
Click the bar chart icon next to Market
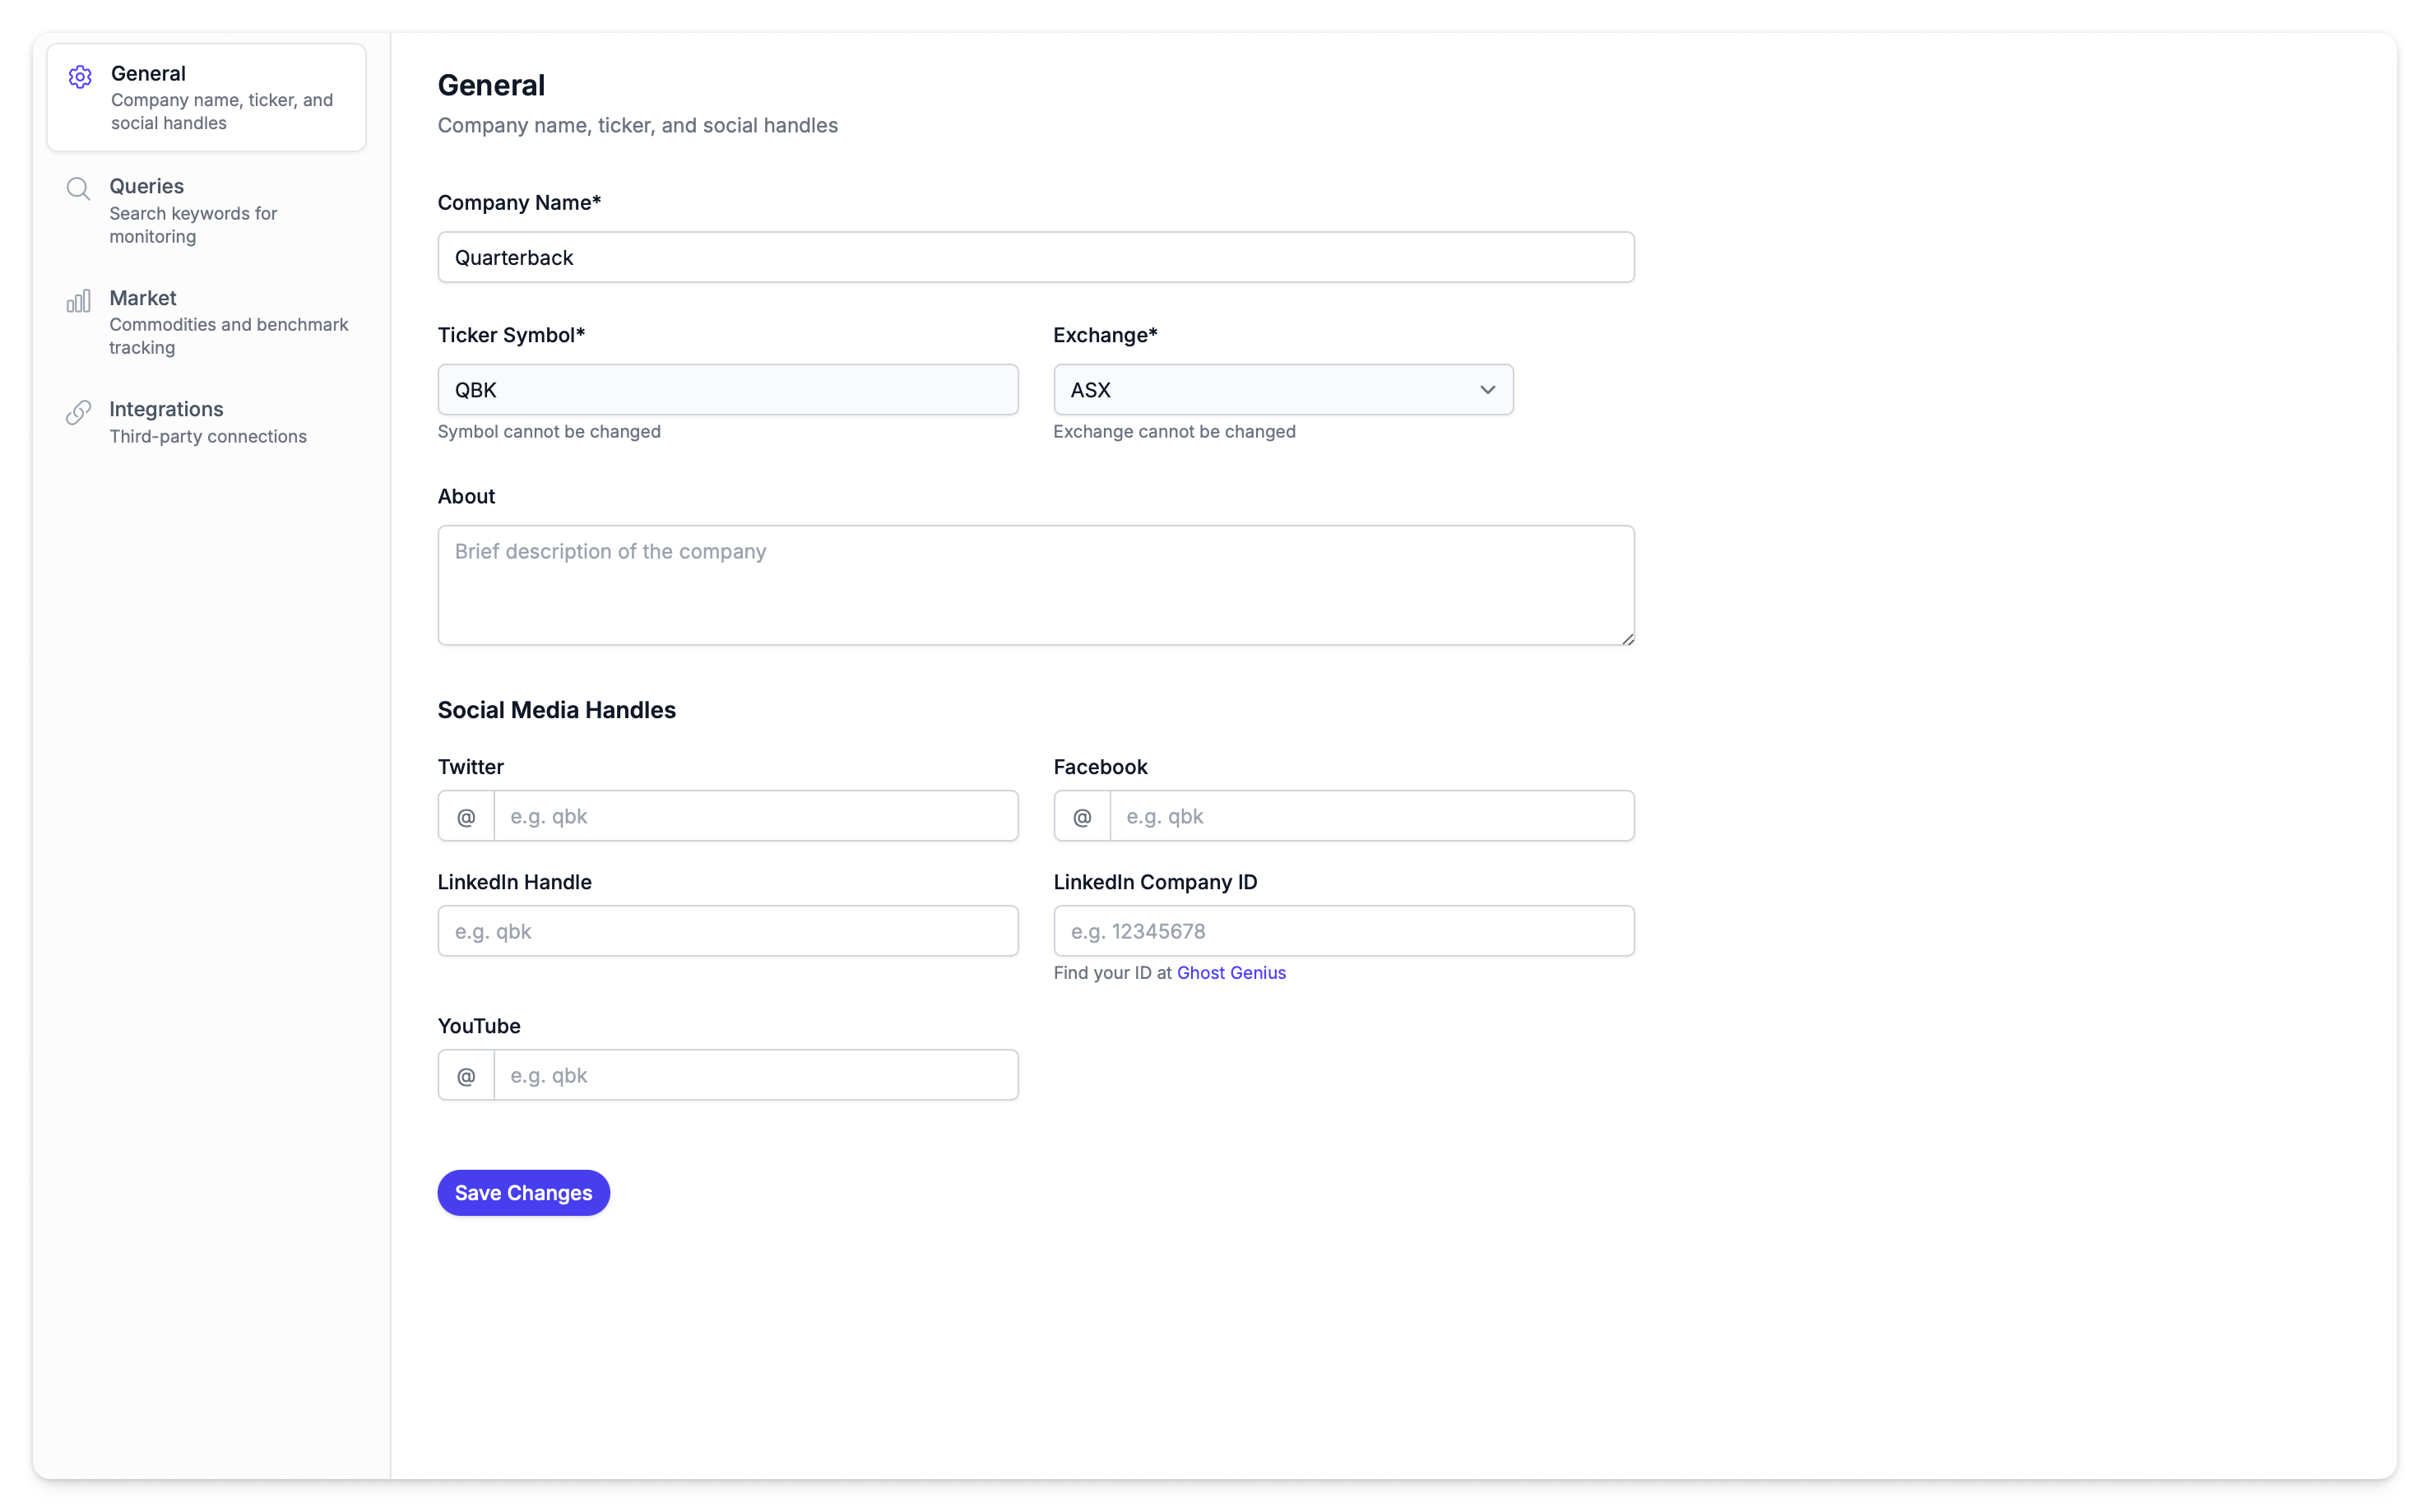79,300
